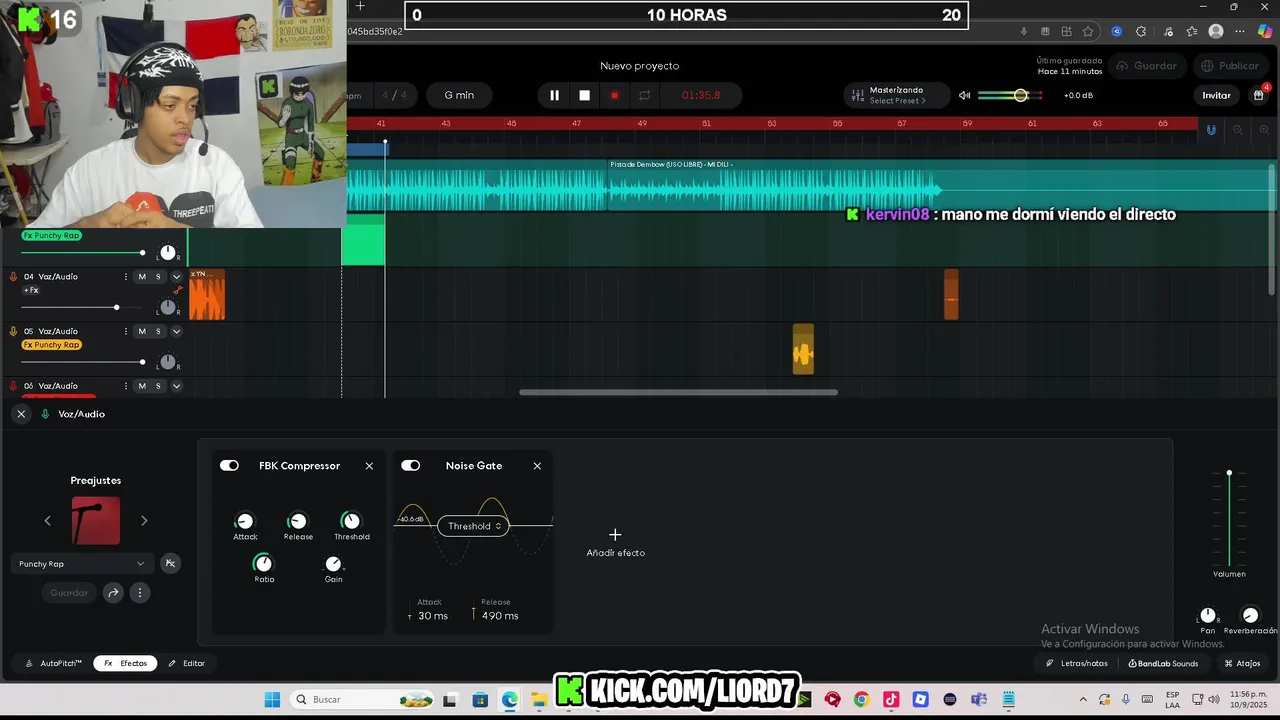Go to next preset arrow

pos(144,521)
